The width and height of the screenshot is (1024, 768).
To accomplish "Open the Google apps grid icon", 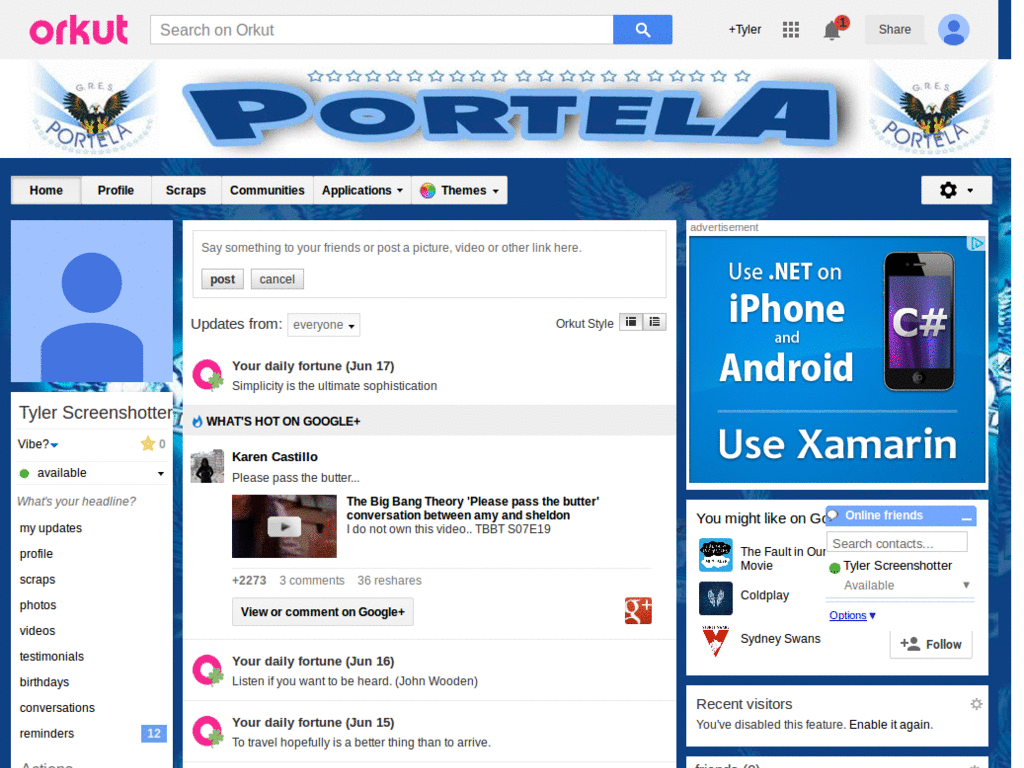I will coord(791,29).
